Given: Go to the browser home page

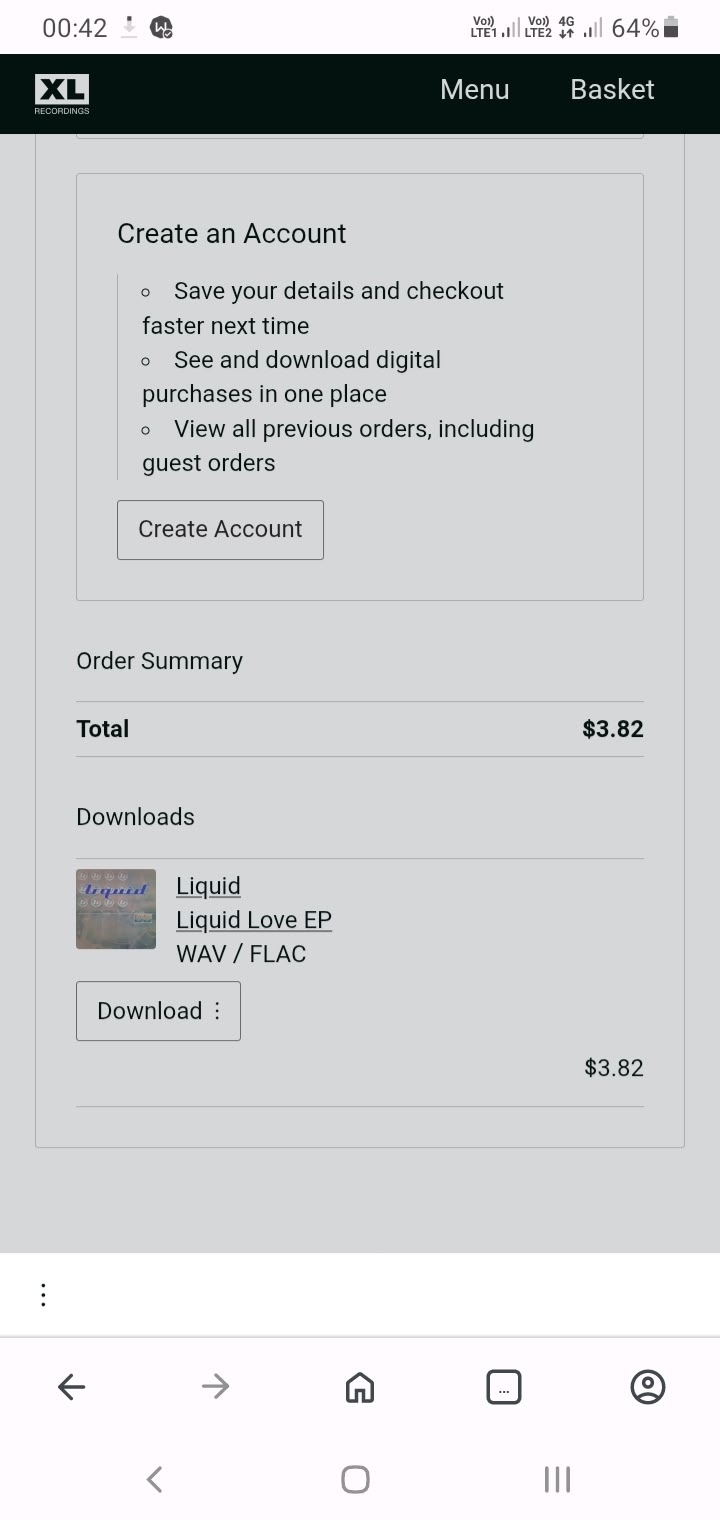Looking at the screenshot, I should click(x=359, y=1387).
